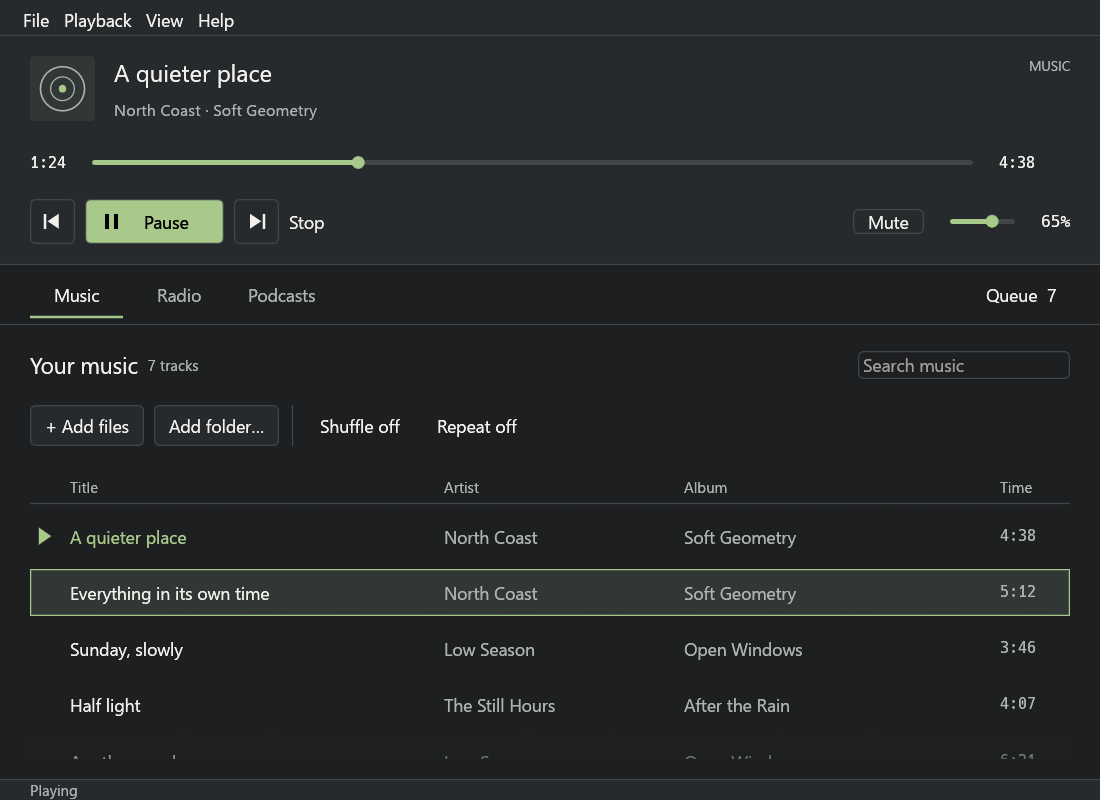Click artist 'Low Season' in Sunday, slowly row
Viewport: 1100px width, 800px height.
click(489, 650)
